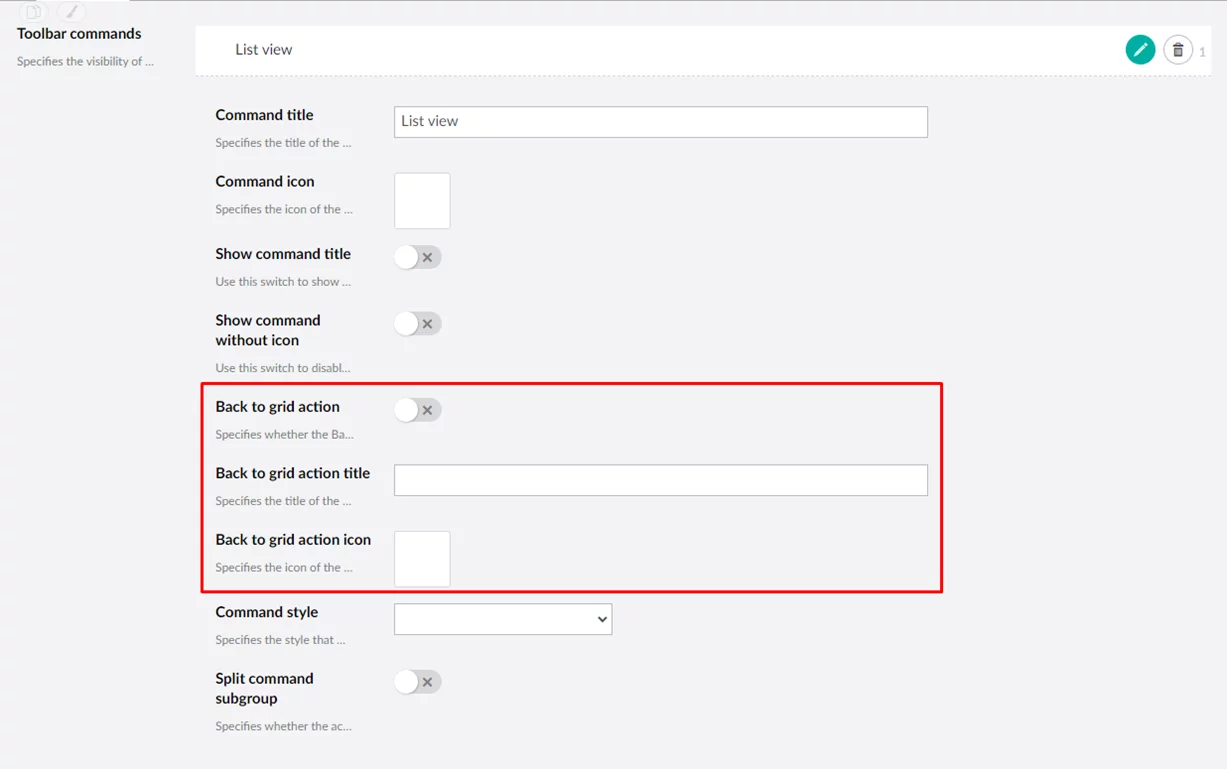Click the green pencil edit icon
Image resolution: width=1227 pixels, height=769 pixels.
(x=1140, y=50)
